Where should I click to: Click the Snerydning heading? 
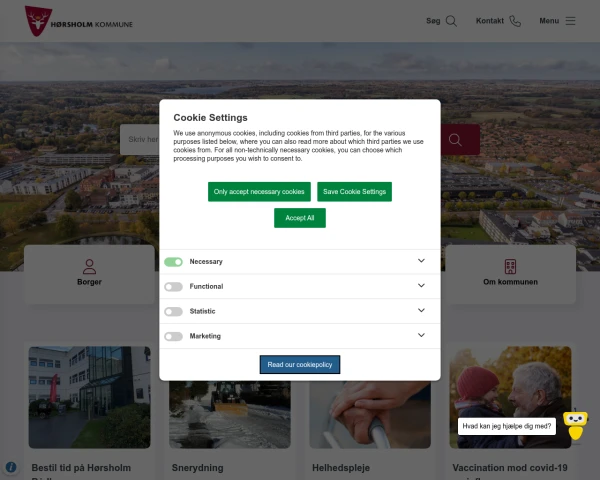coord(197,468)
